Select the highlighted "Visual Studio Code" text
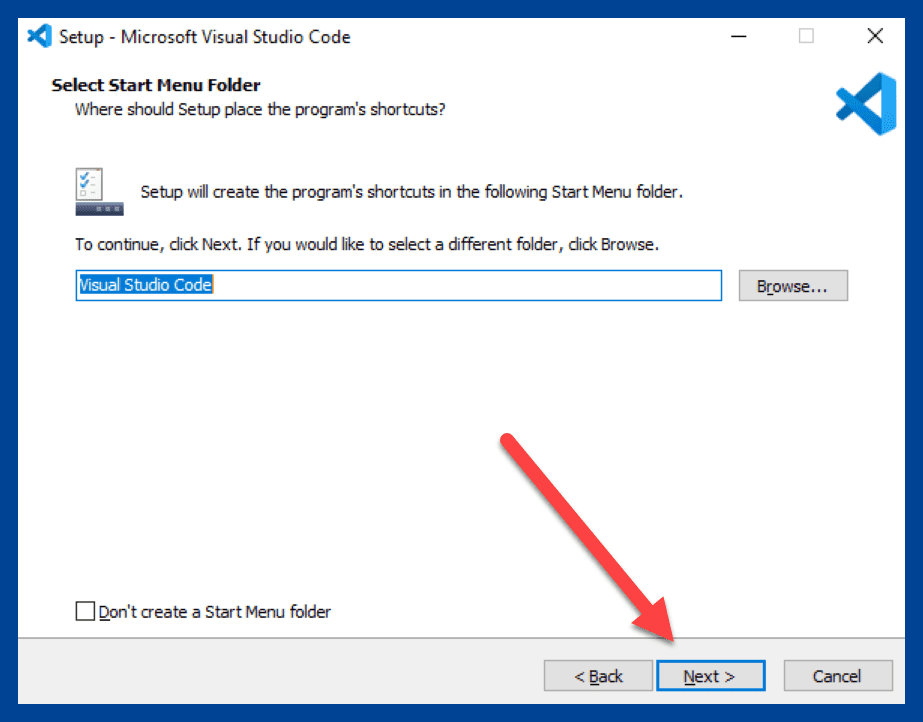The width and height of the screenshot is (923, 722). click(143, 285)
